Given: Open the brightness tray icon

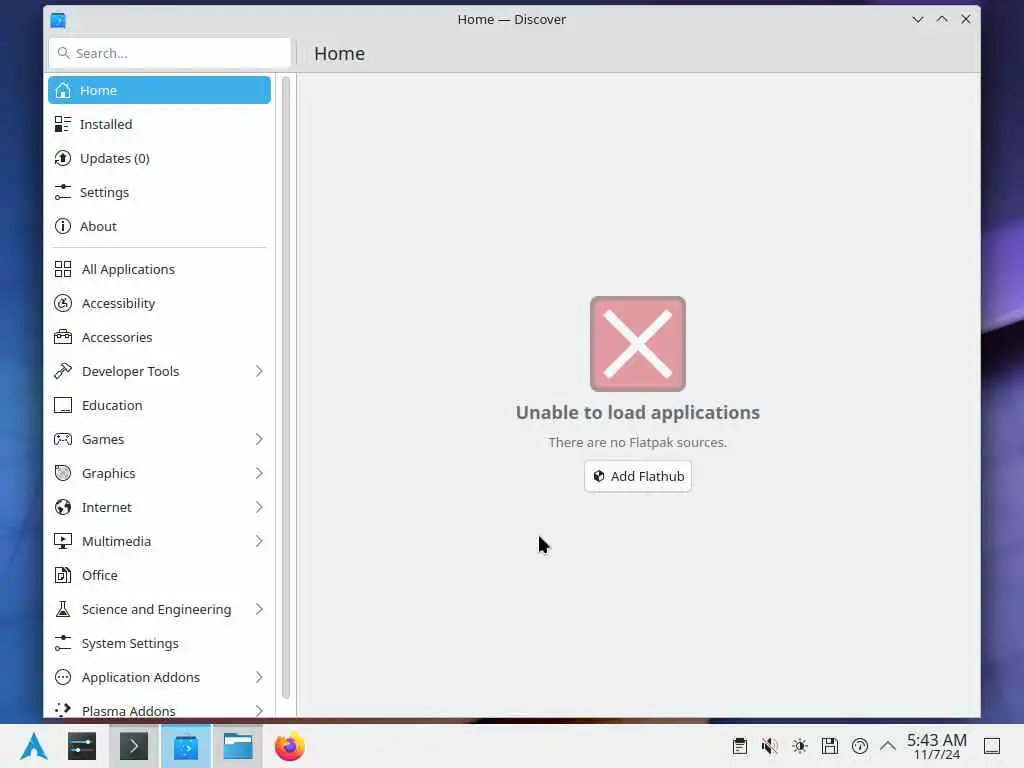Looking at the screenshot, I should click(799, 746).
